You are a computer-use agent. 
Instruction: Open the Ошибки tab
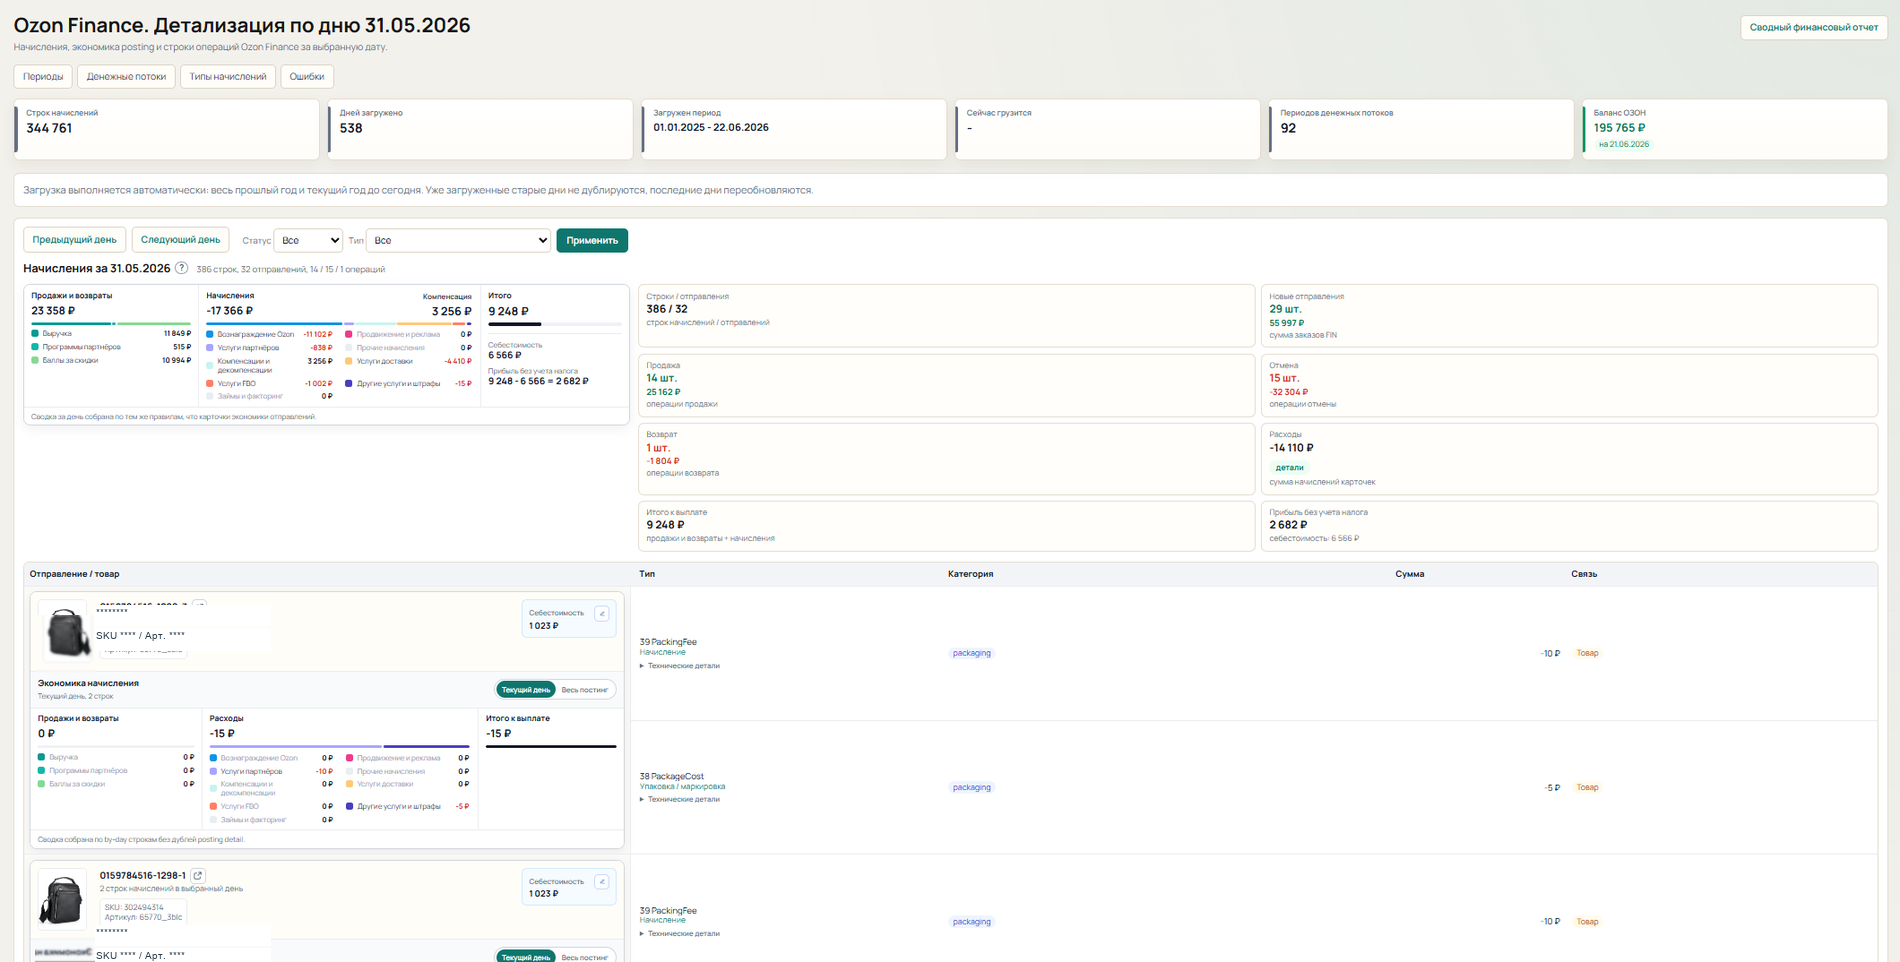pyautogui.click(x=307, y=76)
